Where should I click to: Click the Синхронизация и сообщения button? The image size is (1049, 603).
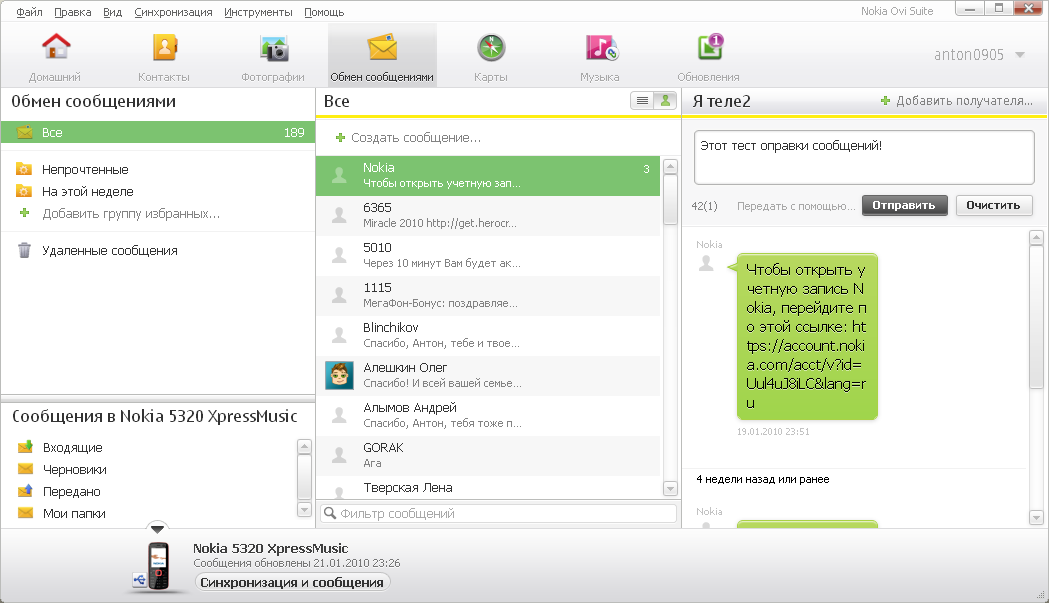click(292, 582)
